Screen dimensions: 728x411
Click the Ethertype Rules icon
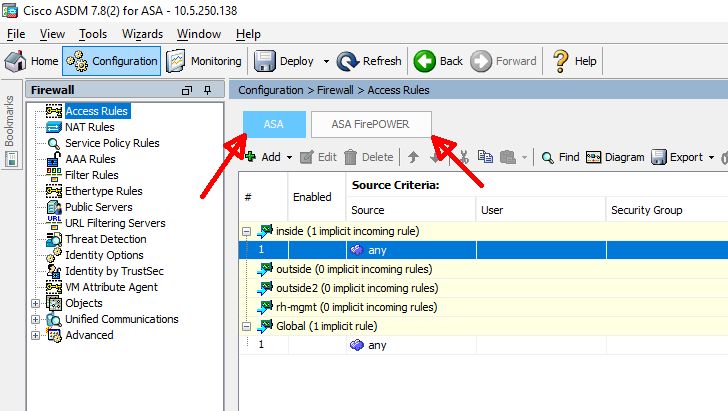pos(54,191)
